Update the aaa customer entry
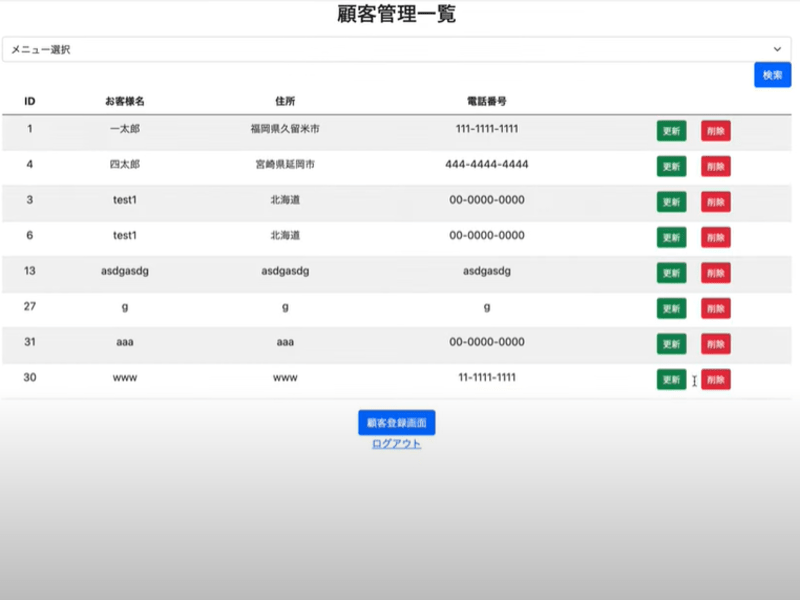 point(671,344)
